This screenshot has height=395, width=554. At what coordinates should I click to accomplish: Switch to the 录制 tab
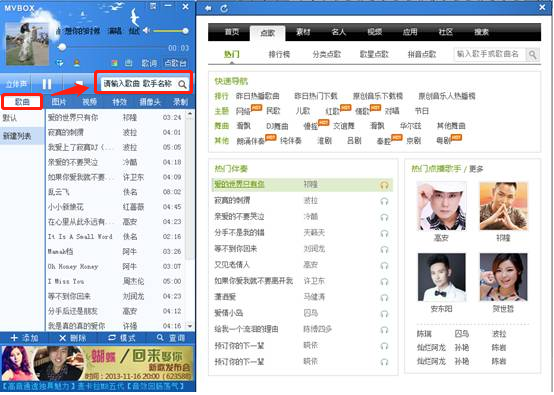(x=180, y=102)
